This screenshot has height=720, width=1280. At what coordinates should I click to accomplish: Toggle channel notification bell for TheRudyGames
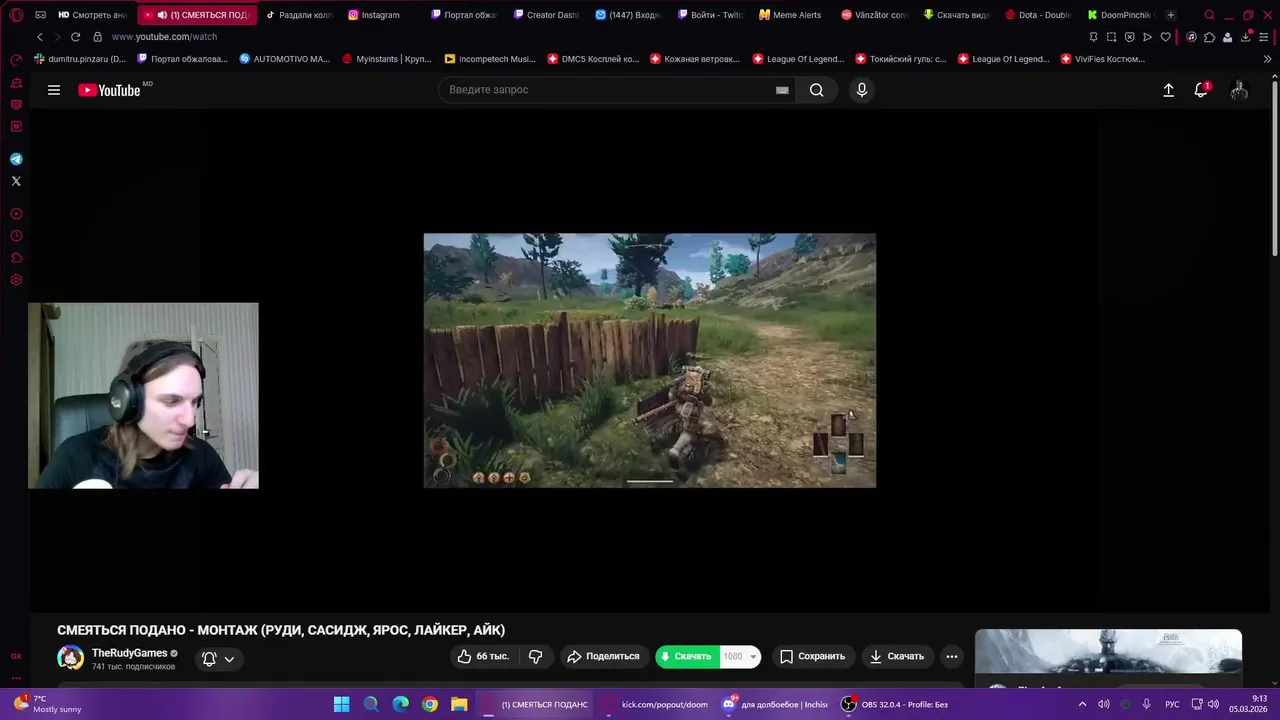pyautogui.click(x=209, y=658)
